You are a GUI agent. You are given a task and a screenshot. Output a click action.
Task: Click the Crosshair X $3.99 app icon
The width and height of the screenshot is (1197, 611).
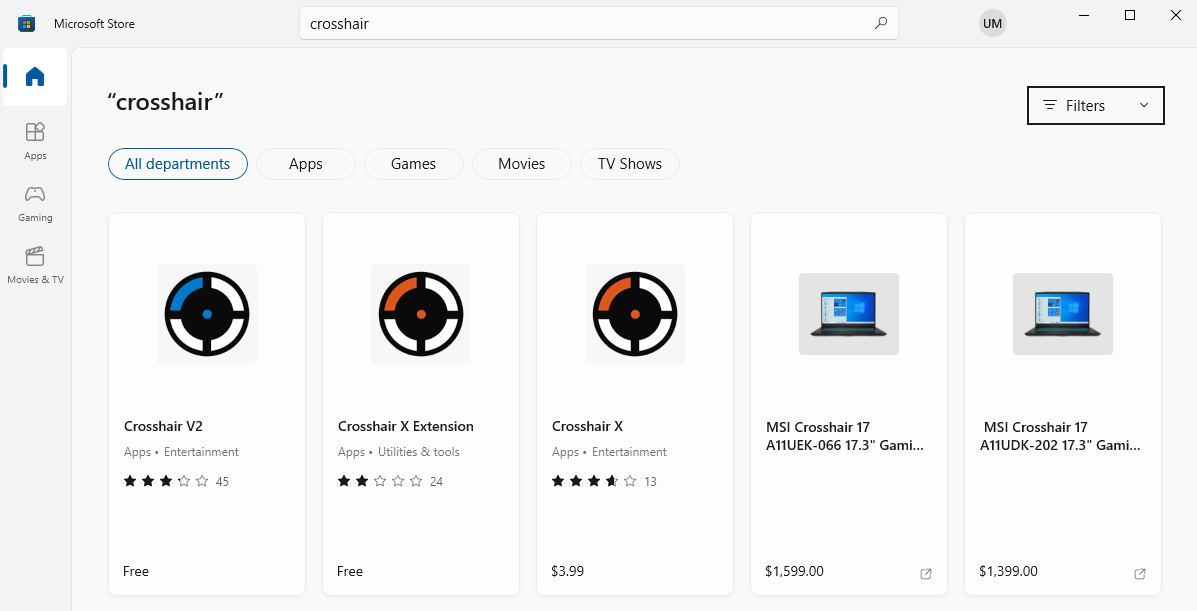click(635, 313)
